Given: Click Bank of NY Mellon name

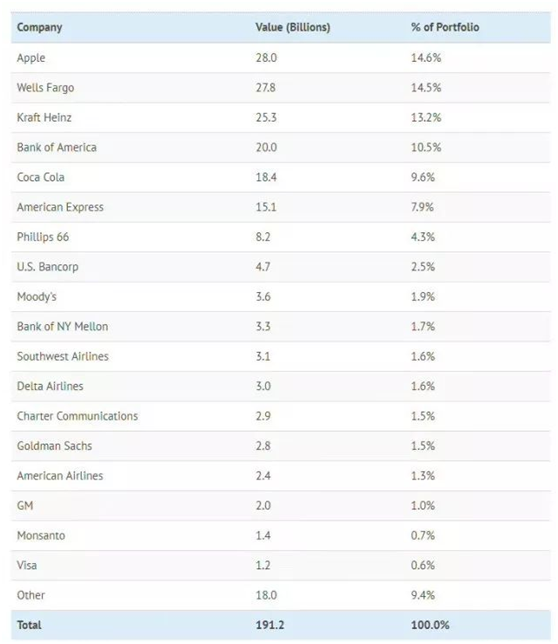Looking at the screenshot, I should tap(62, 327).
